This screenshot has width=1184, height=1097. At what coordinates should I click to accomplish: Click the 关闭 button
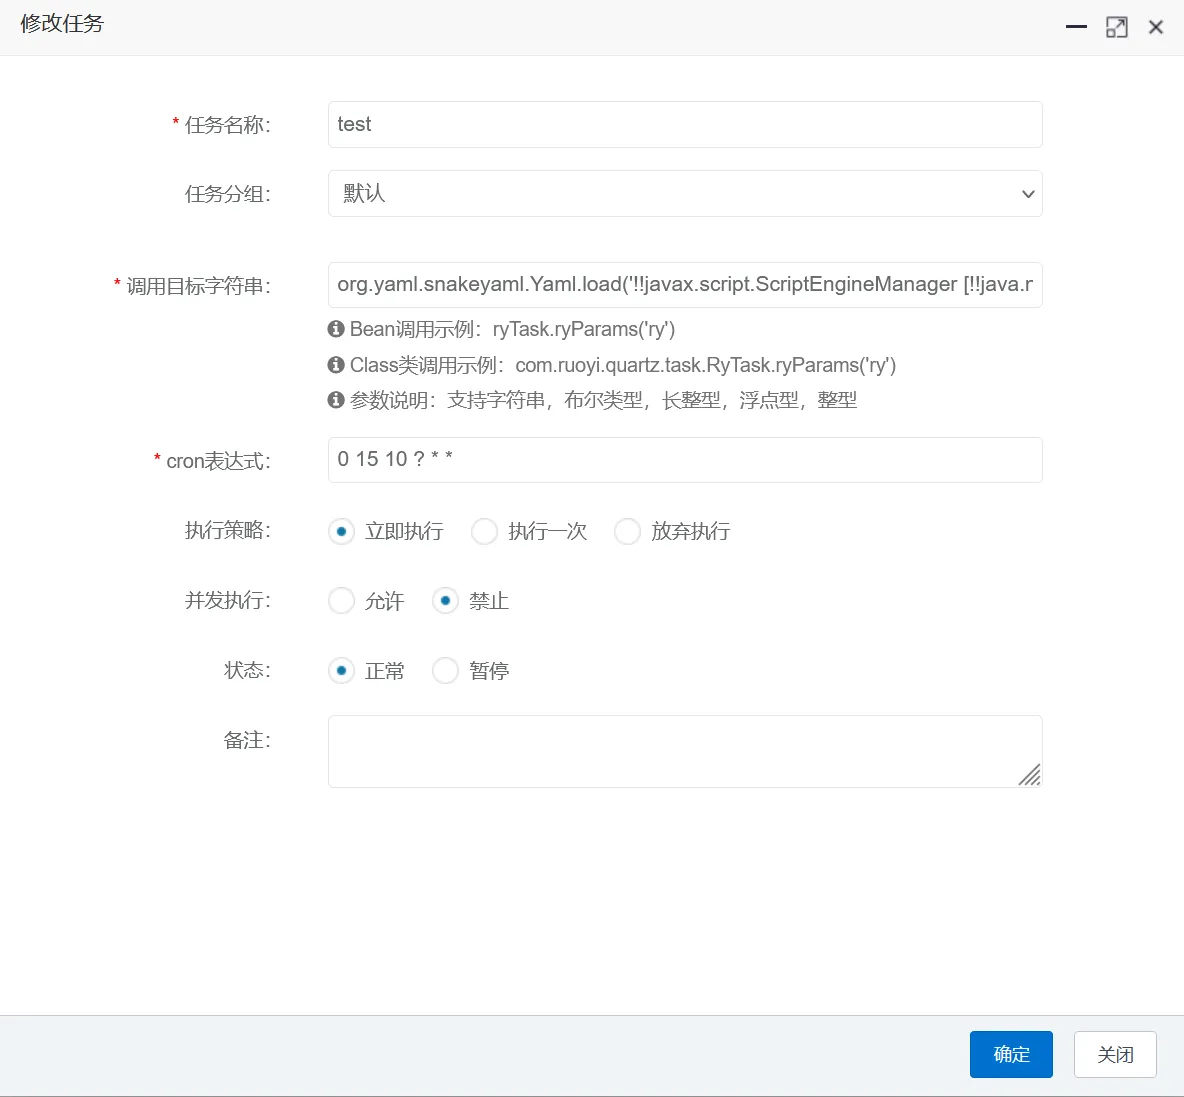click(x=1115, y=1054)
